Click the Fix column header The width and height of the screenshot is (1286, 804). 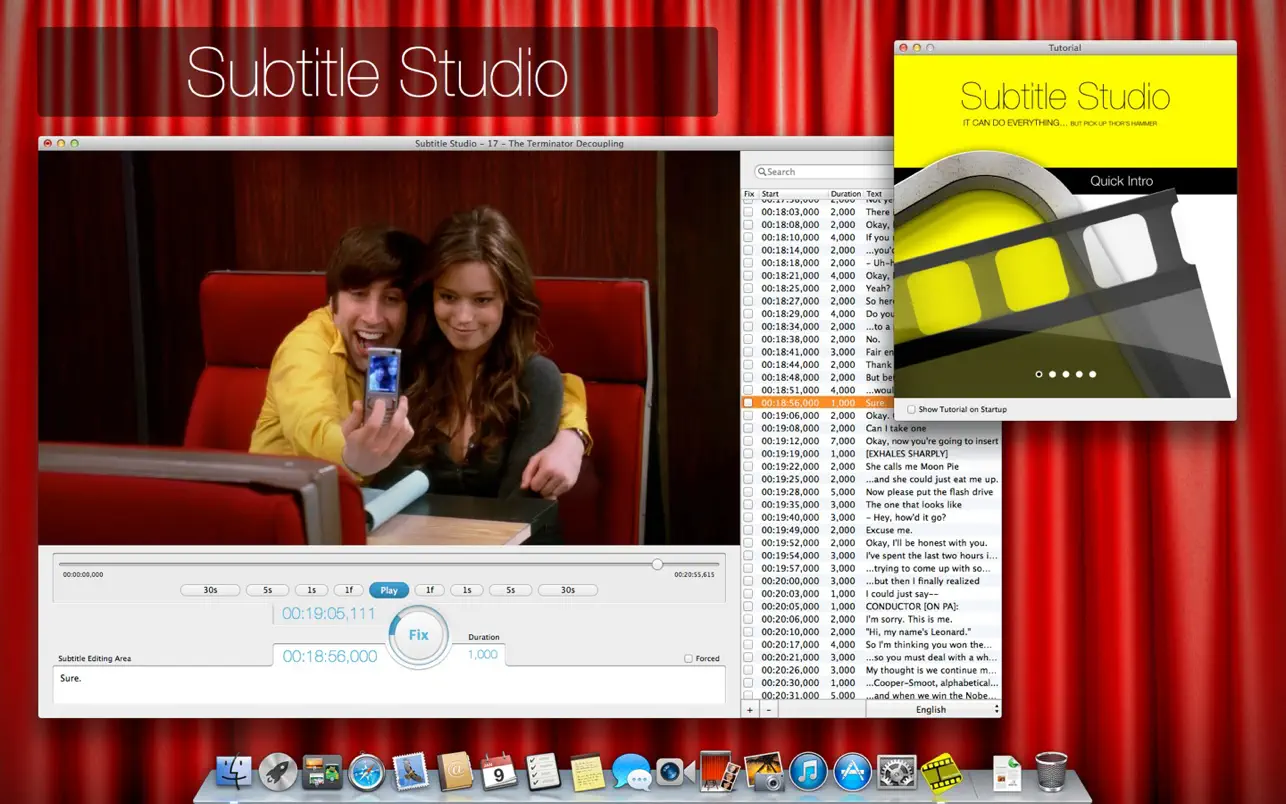point(749,194)
